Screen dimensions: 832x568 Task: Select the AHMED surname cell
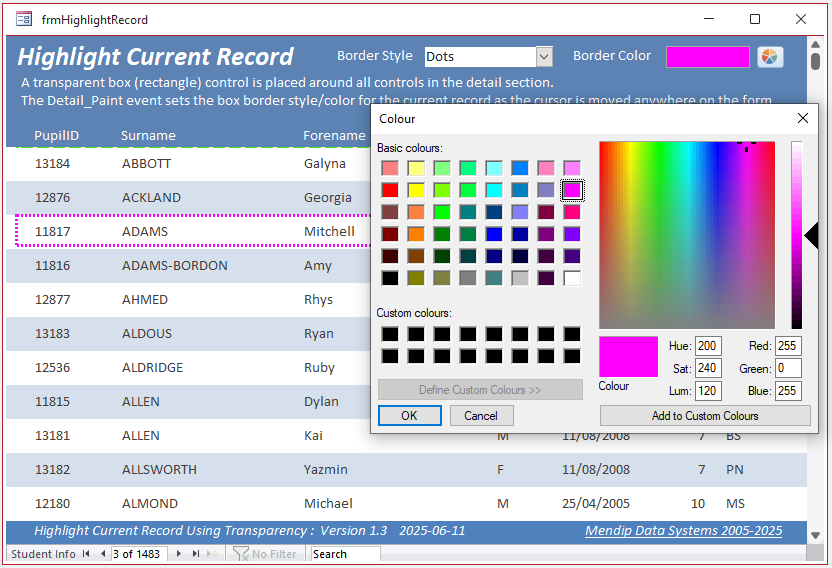[x=145, y=299]
